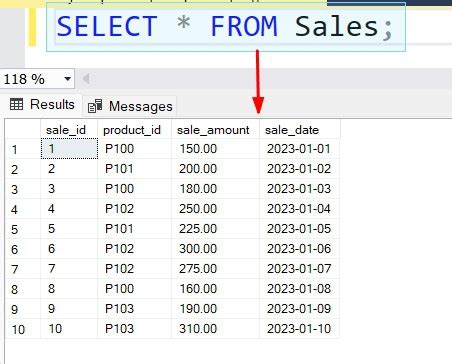The height and width of the screenshot is (364, 452).
Task: Select the date cell 2023-01-09
Action: tap(300, 309)
